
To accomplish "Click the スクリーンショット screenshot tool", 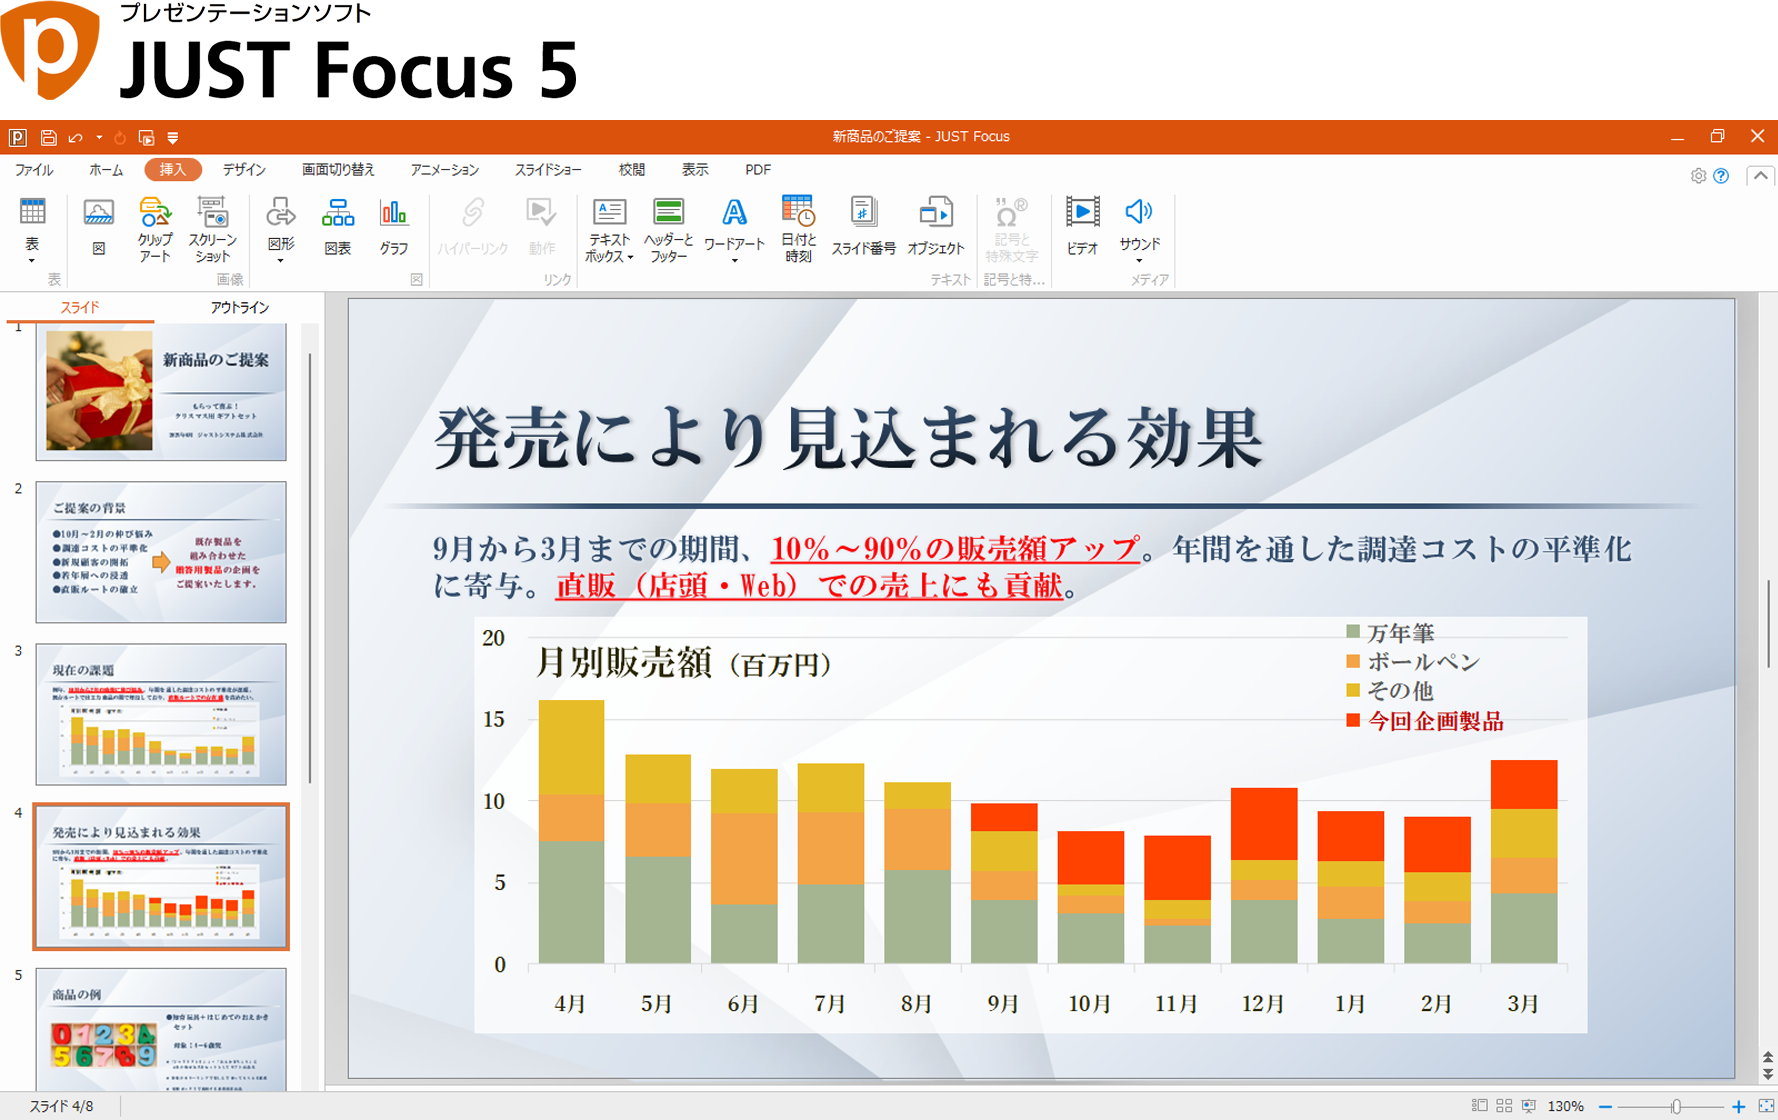I will coord(212,229).
